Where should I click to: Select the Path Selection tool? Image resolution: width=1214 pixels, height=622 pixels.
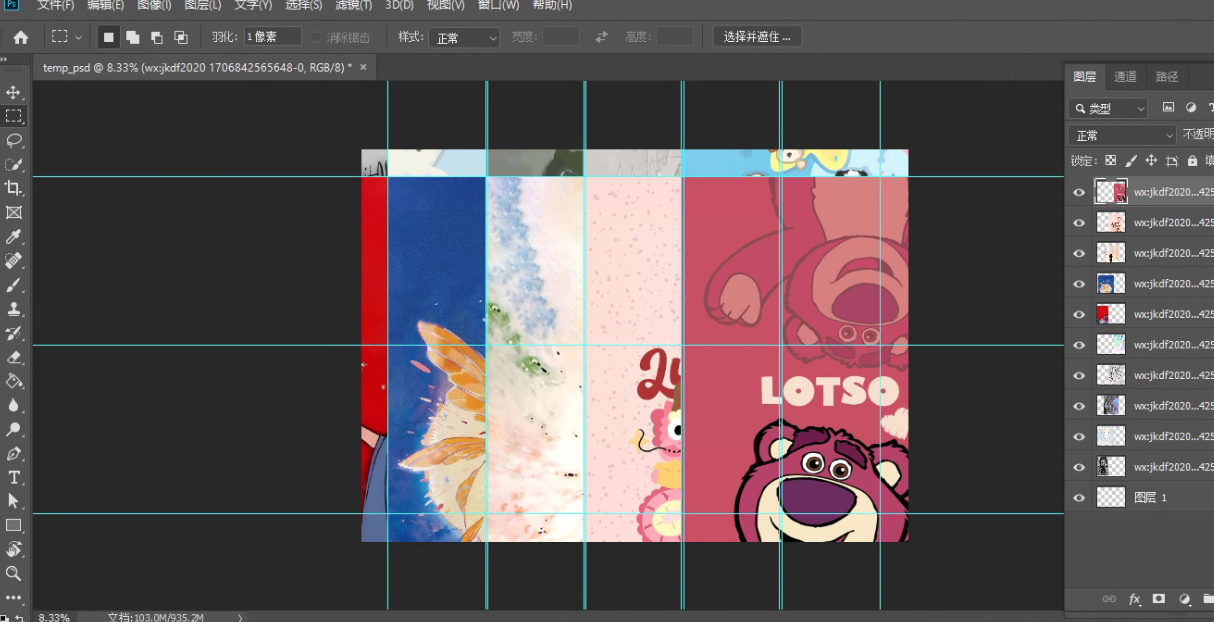pos(14,501)
